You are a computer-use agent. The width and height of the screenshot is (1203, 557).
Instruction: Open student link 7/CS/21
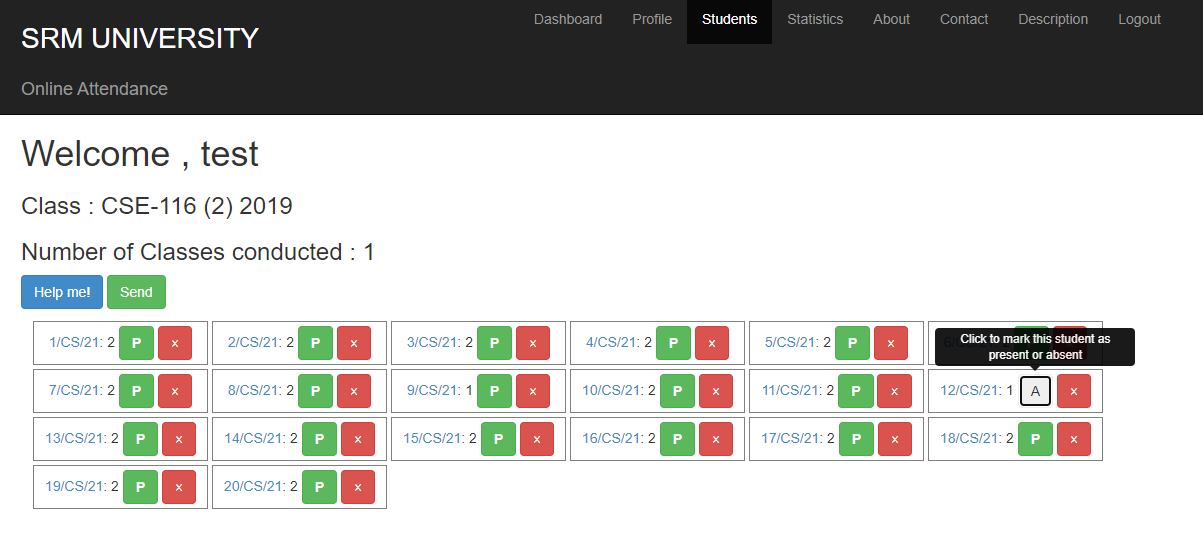(x=76, y=391)
